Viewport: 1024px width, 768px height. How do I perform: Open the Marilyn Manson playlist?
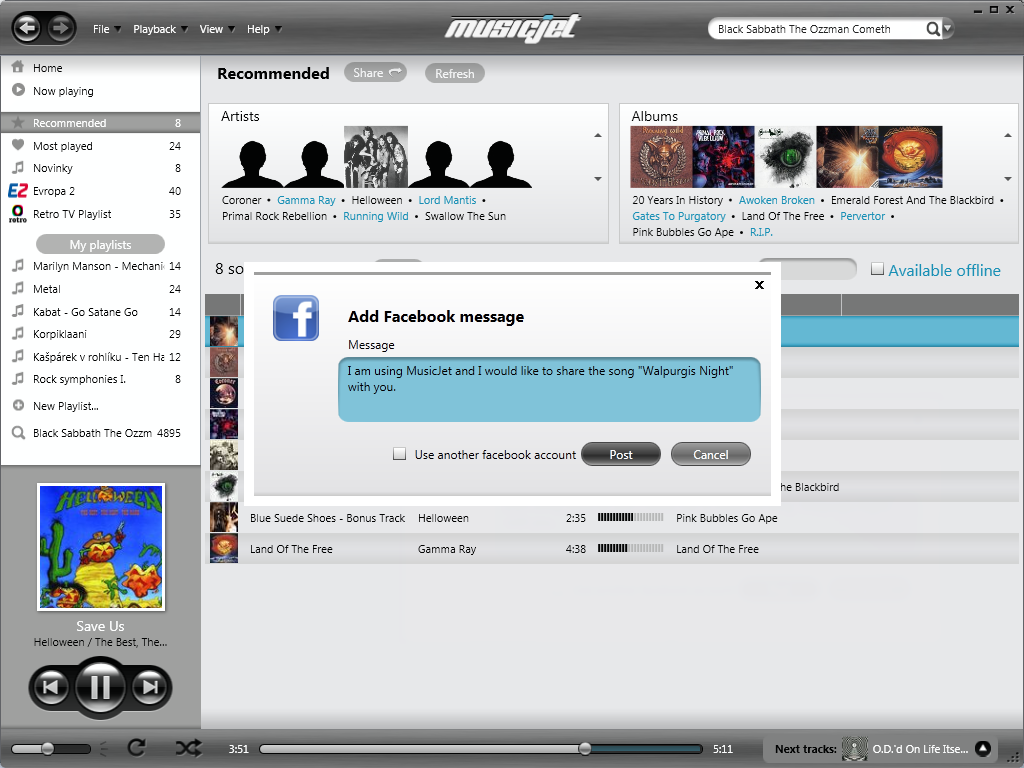click(x=101, y=266)
